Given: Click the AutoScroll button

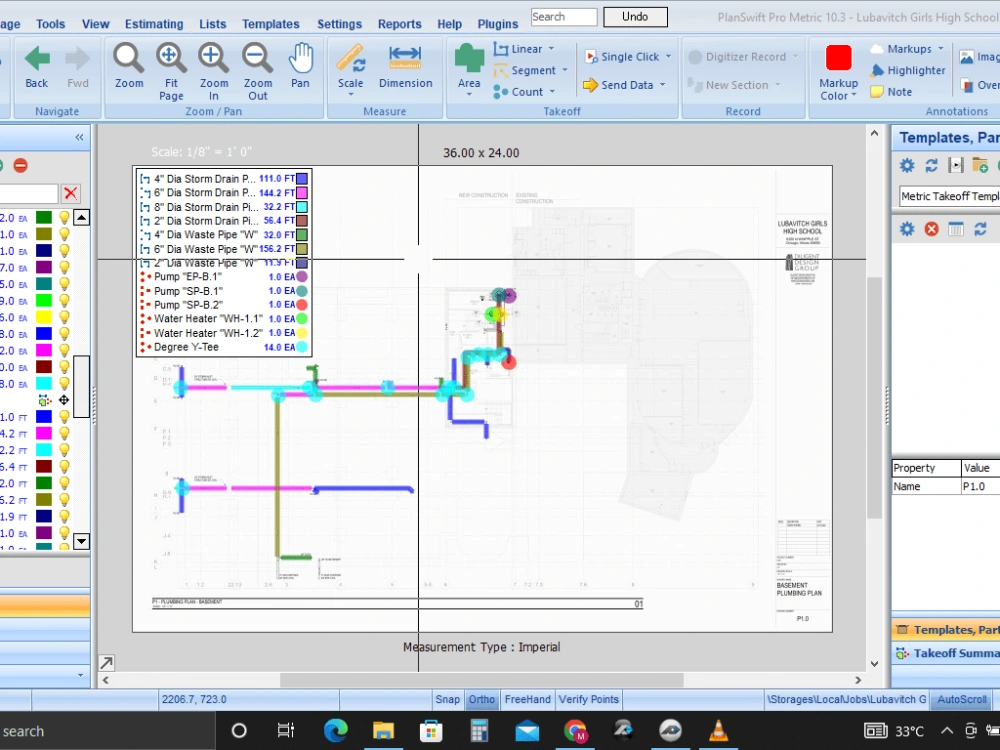Looking at the screenshot, I should pyautogui.click(x=961, y=700).
